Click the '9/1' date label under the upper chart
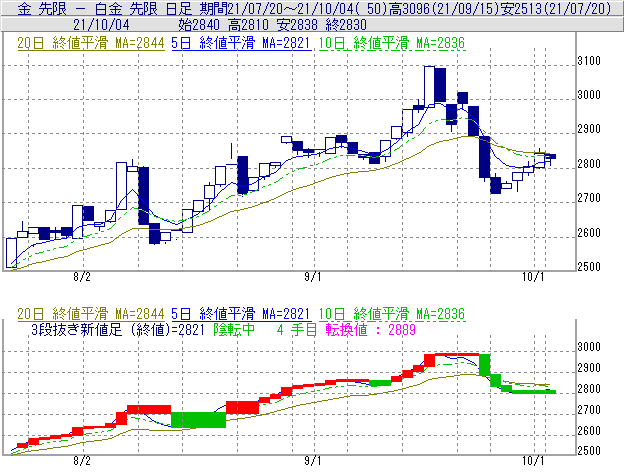The height and width of the screenshot is (475, 624). coord(313,276)
